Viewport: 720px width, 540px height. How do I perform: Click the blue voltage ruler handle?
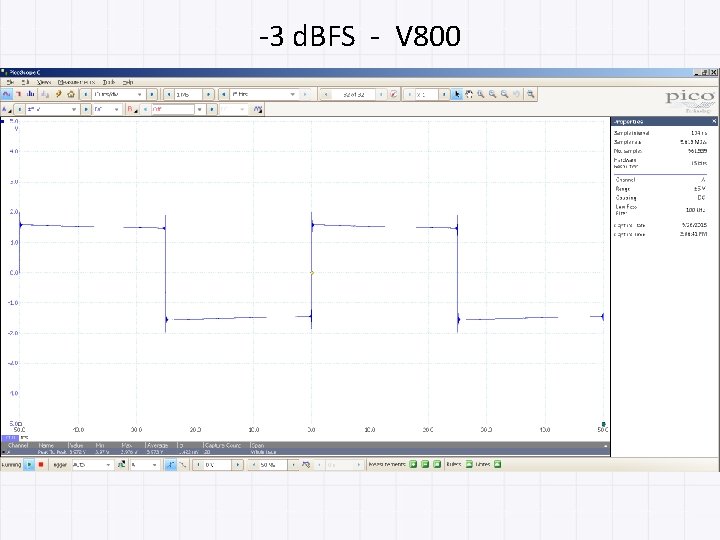coord(3,121)
